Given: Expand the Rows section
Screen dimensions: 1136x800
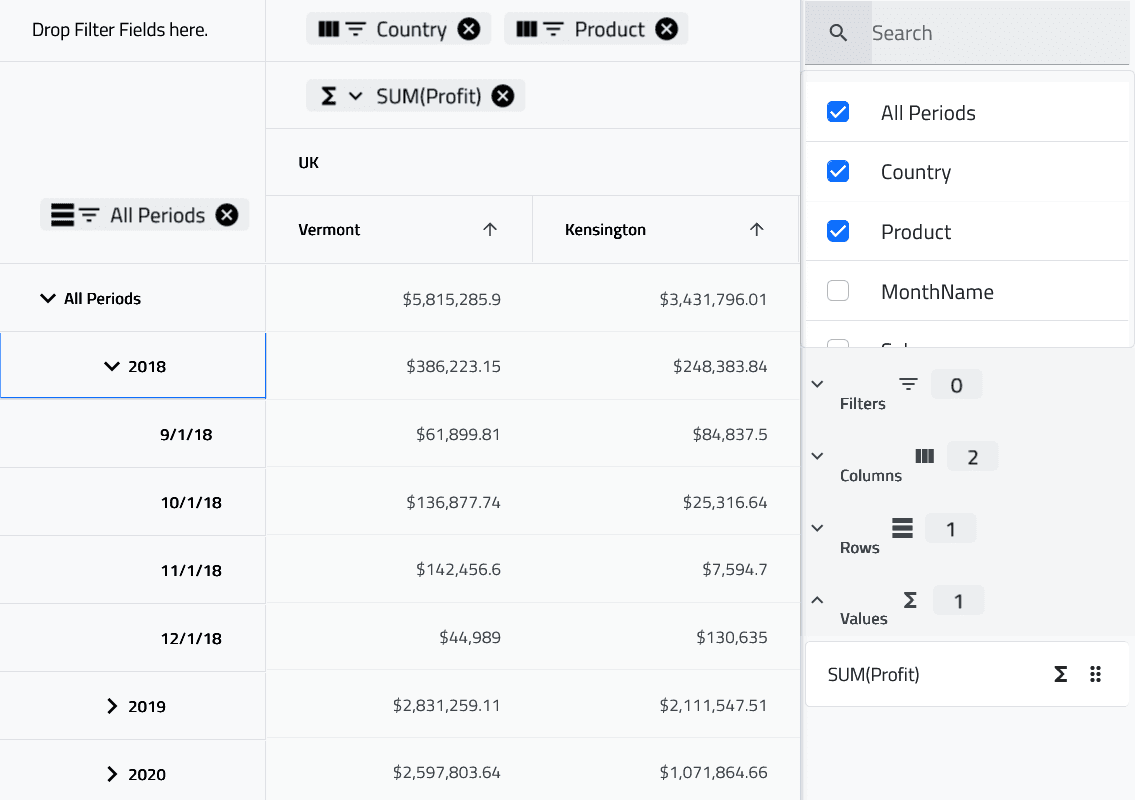Looking at the screenshot, I should click(x=817, y=528).
